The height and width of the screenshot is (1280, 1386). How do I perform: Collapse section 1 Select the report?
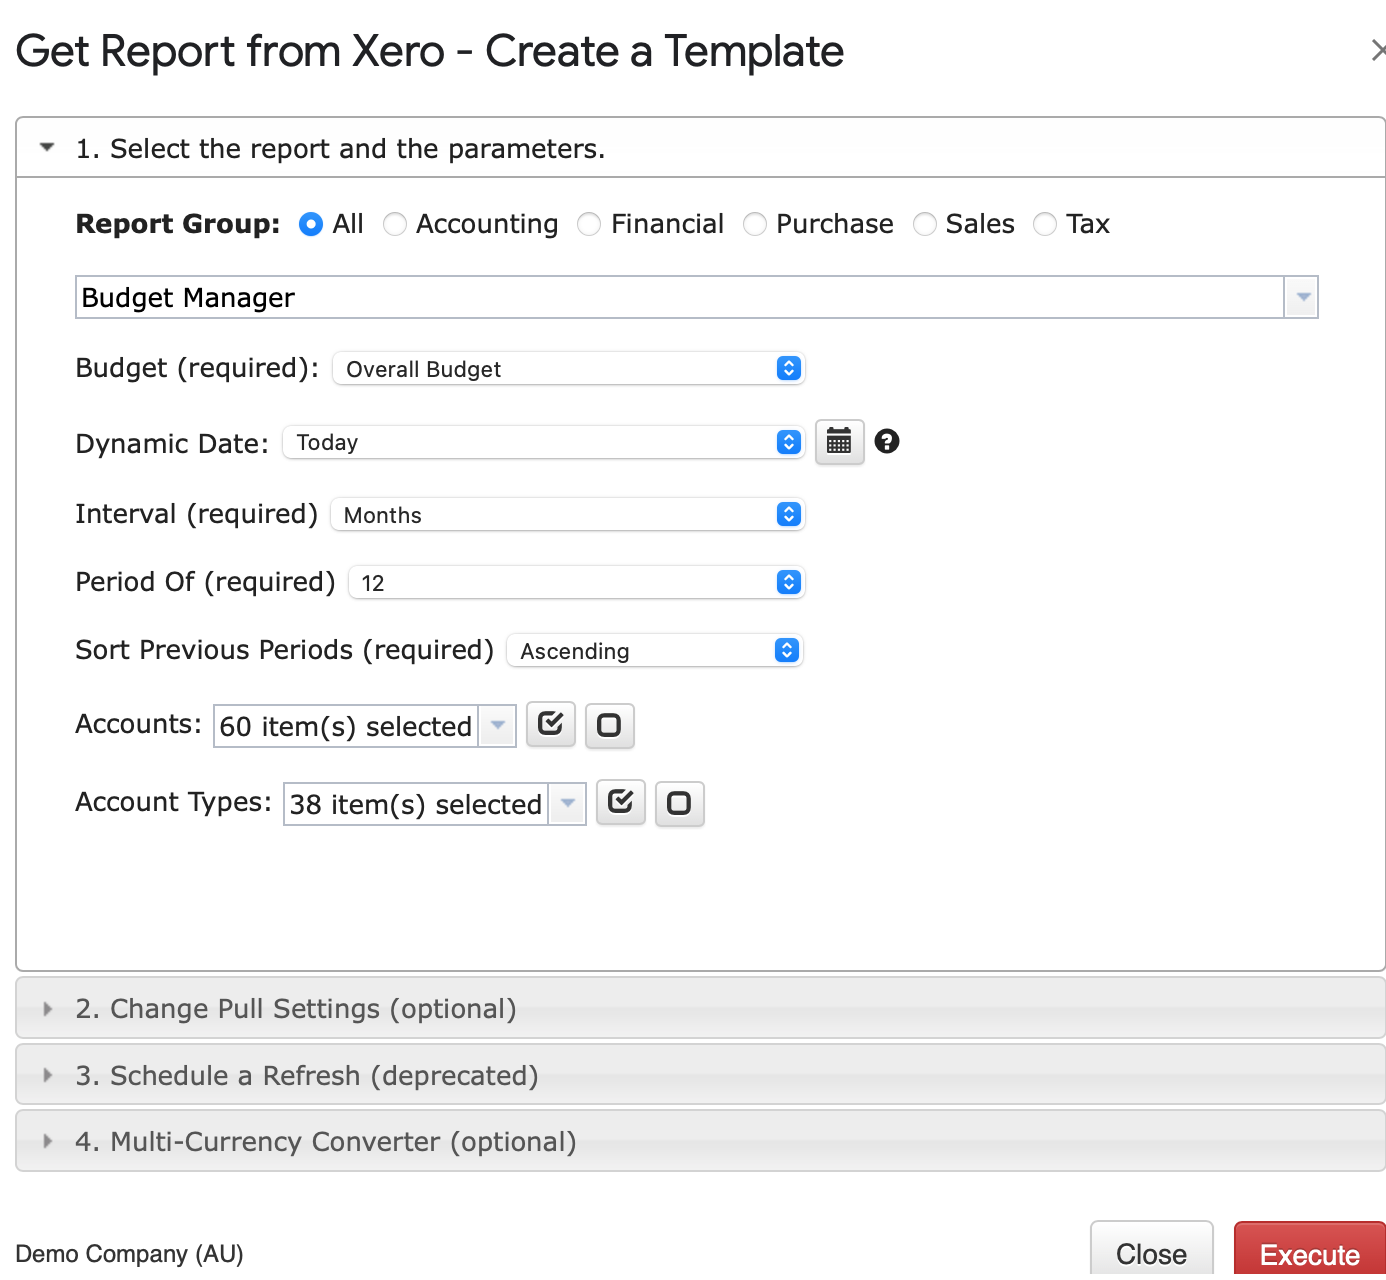[x=701, y=148]
